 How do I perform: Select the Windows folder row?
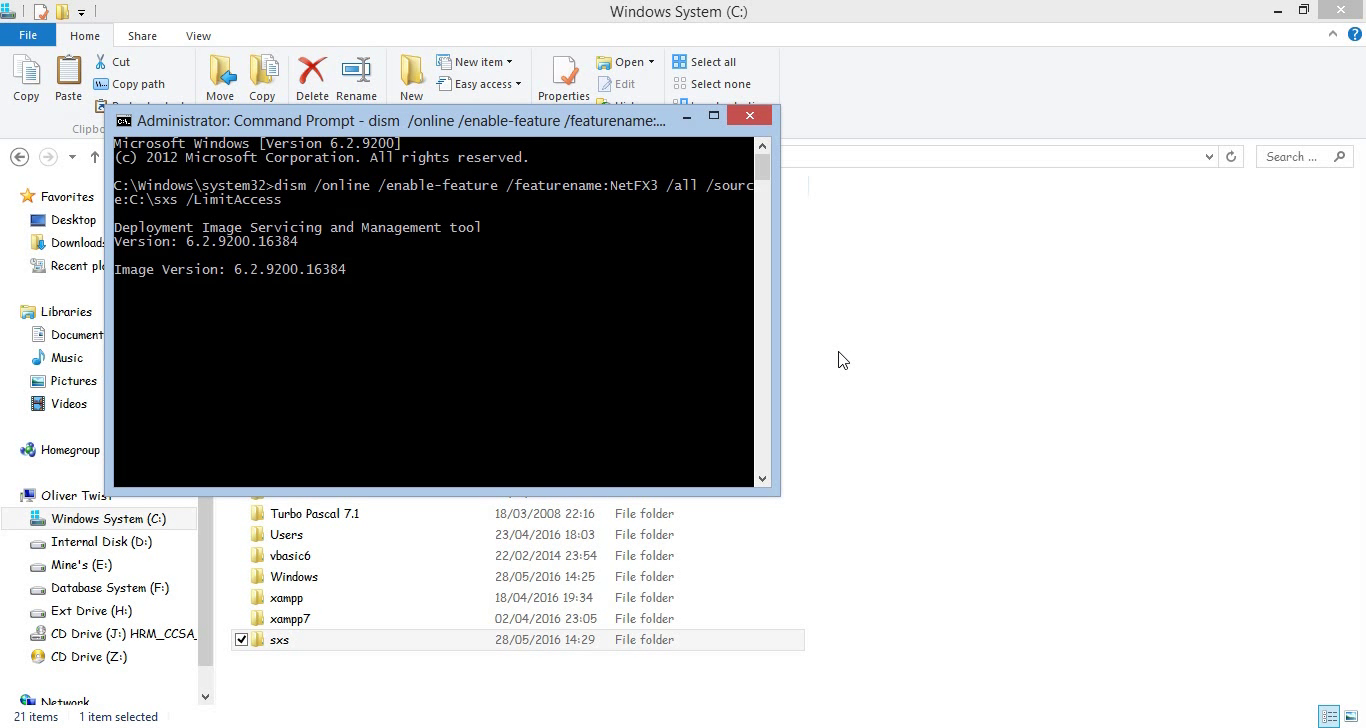click(x=518, y=577)
